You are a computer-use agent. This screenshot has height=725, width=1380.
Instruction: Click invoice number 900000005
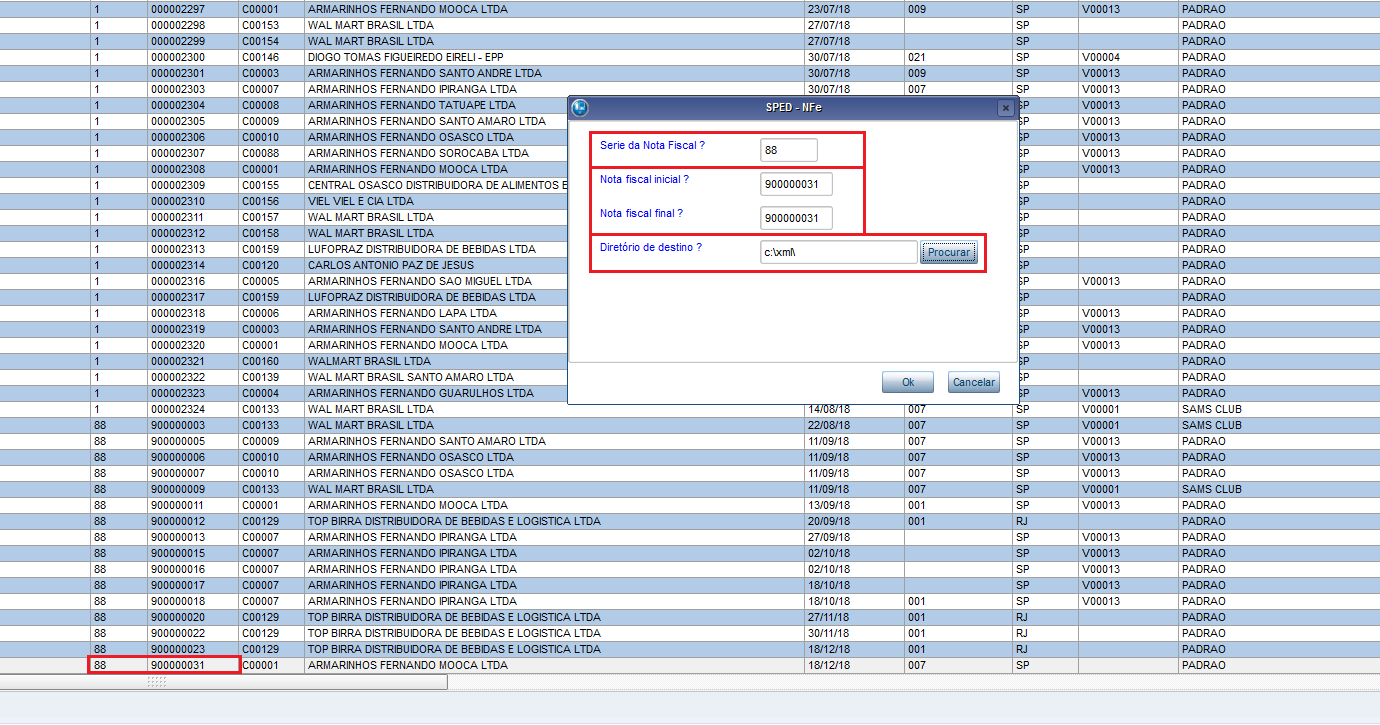(x=177, y=441)
